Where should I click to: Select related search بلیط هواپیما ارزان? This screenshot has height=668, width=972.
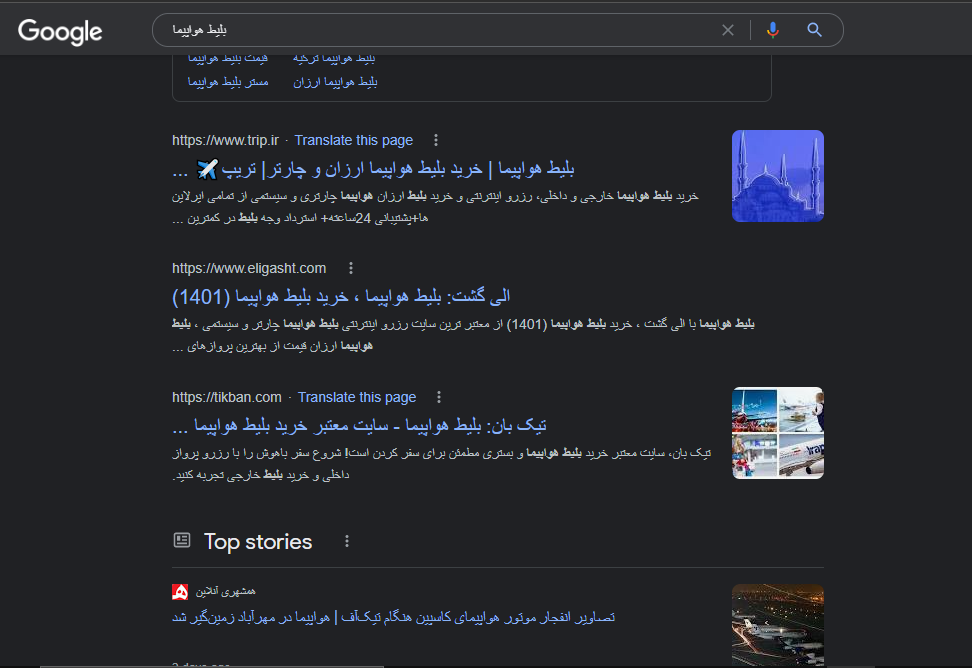335,82
